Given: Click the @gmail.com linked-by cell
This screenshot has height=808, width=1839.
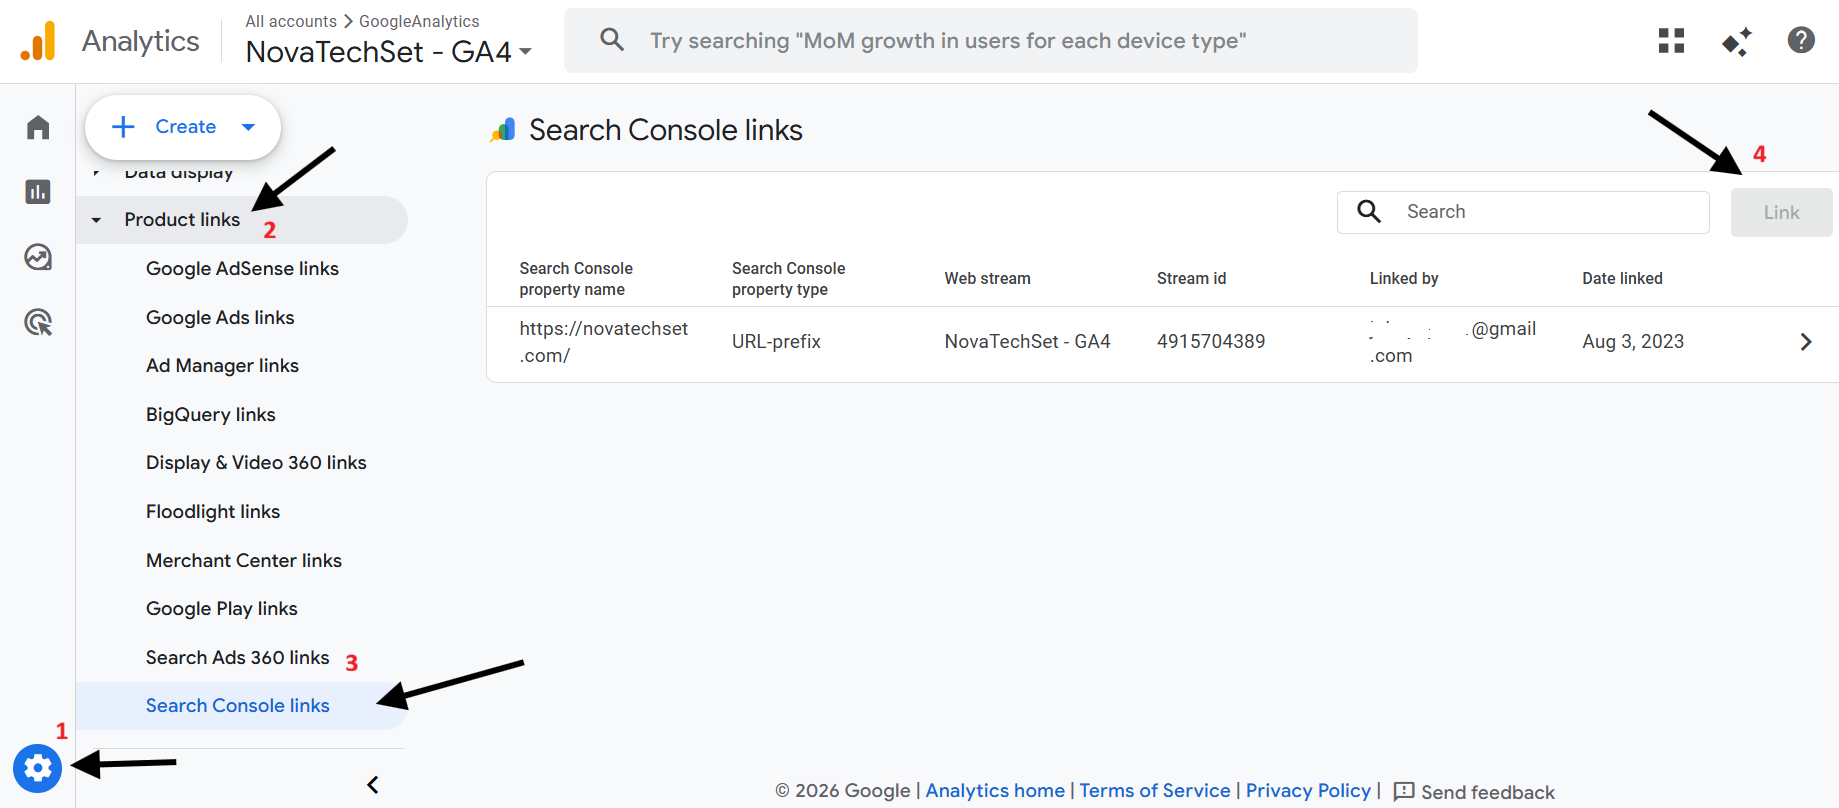Looking at the screenshot, I should pos(1453,342).
